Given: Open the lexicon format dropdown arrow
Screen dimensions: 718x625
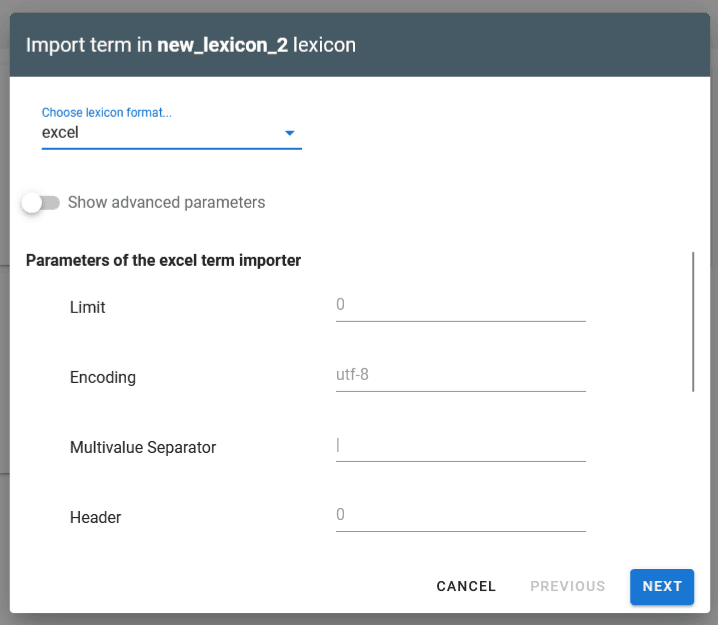Looking at the screenshot, I should tap(289, 133).
